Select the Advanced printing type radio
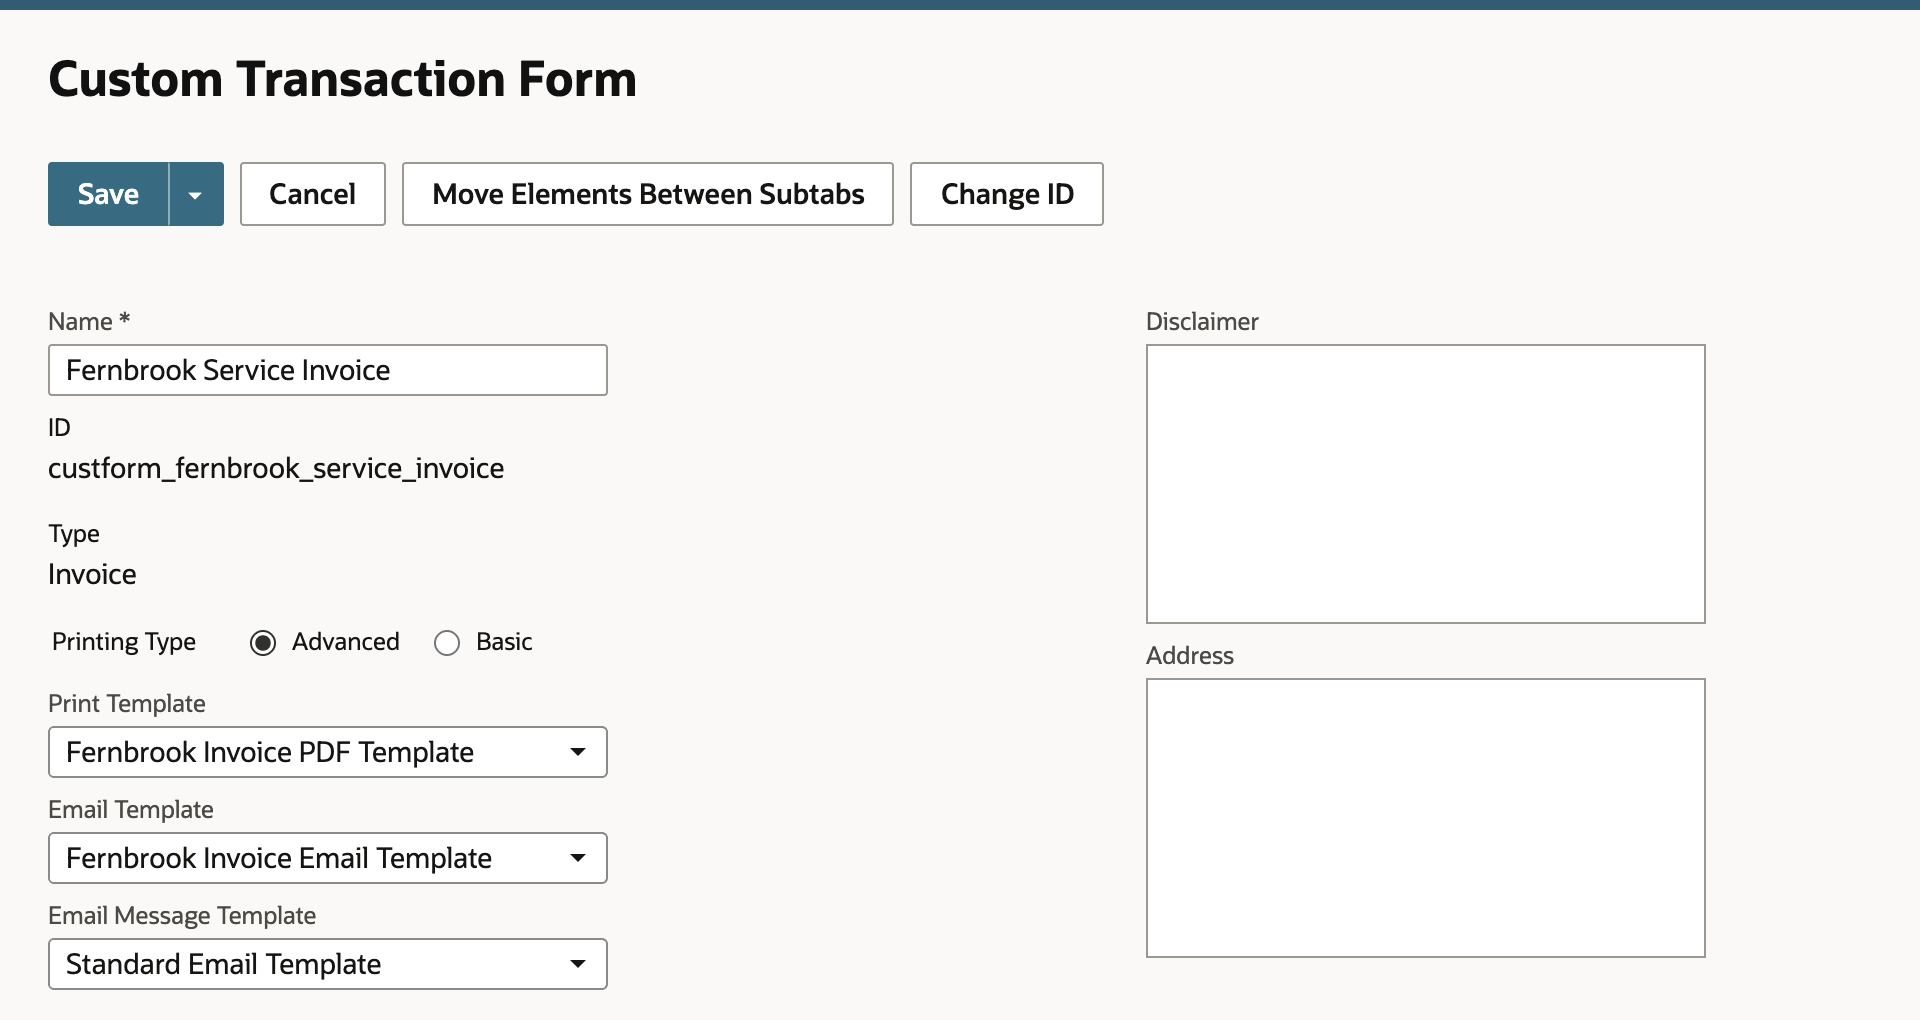 [x=263, y=643]
